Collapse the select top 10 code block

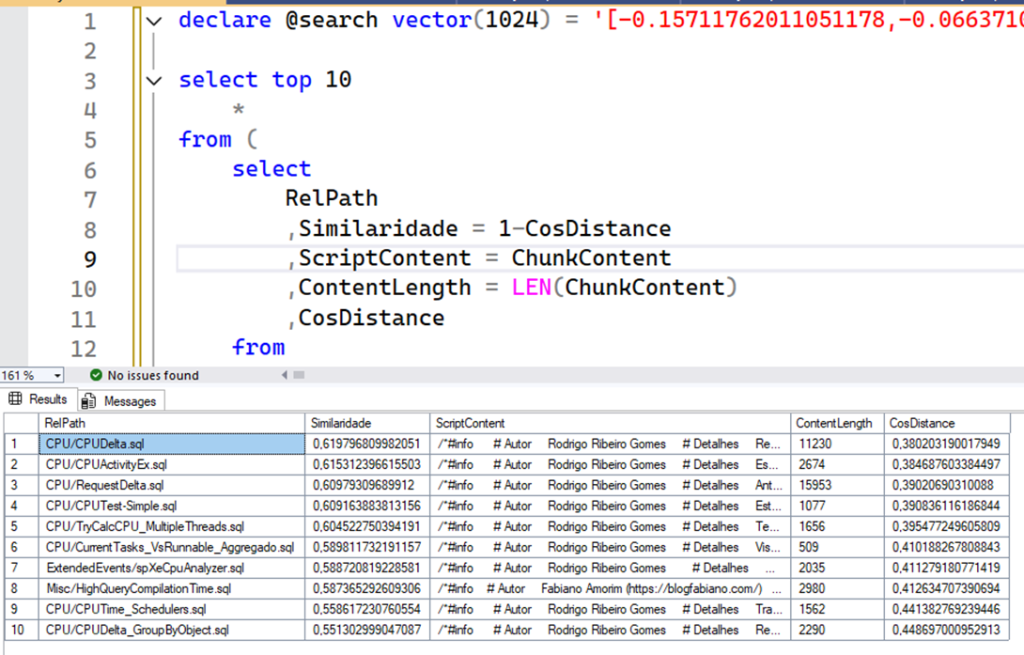pos(153,81)
